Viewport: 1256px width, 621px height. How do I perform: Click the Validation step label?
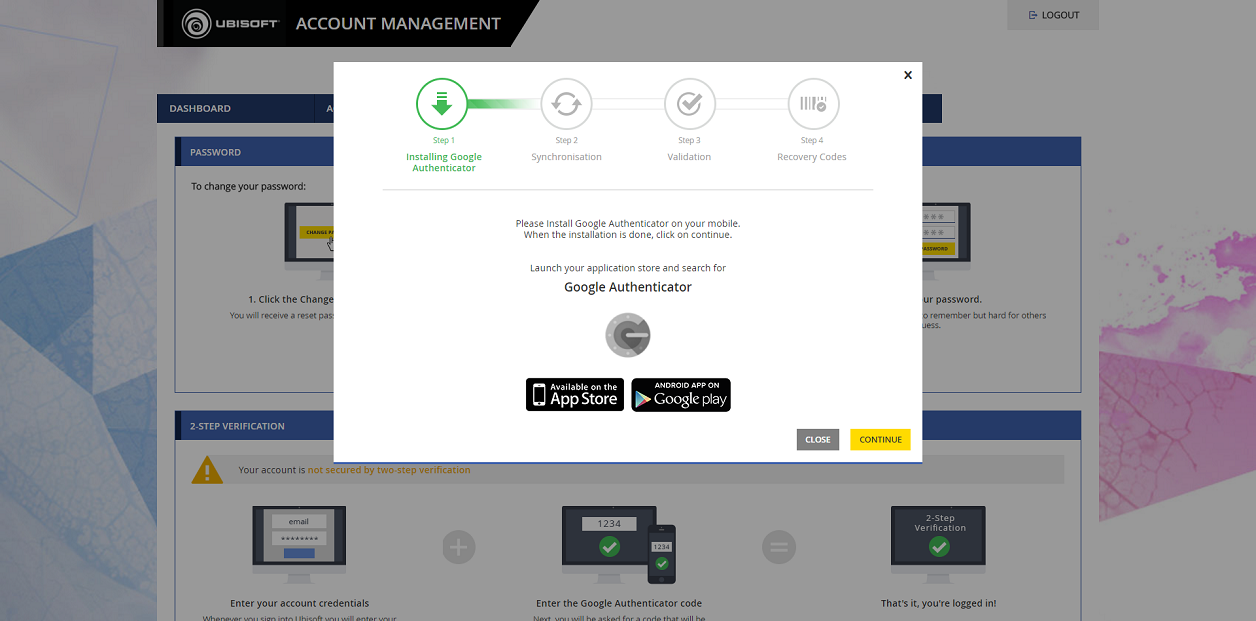tap(689, 157)
